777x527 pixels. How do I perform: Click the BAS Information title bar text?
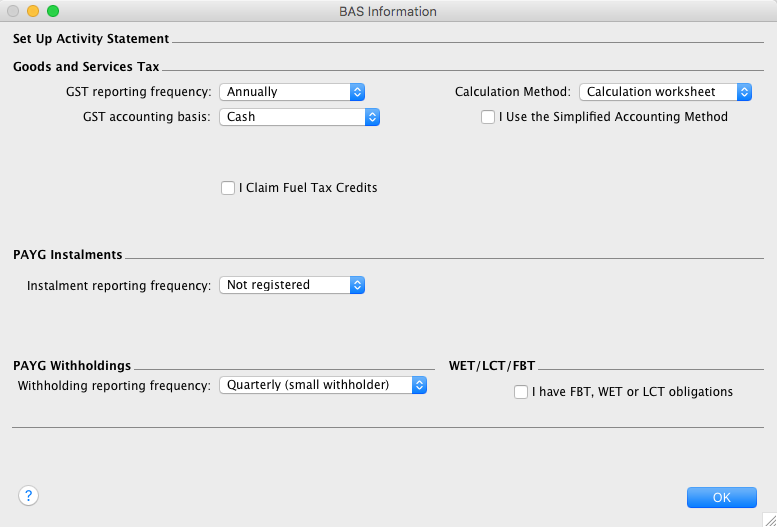pos(388,11)
